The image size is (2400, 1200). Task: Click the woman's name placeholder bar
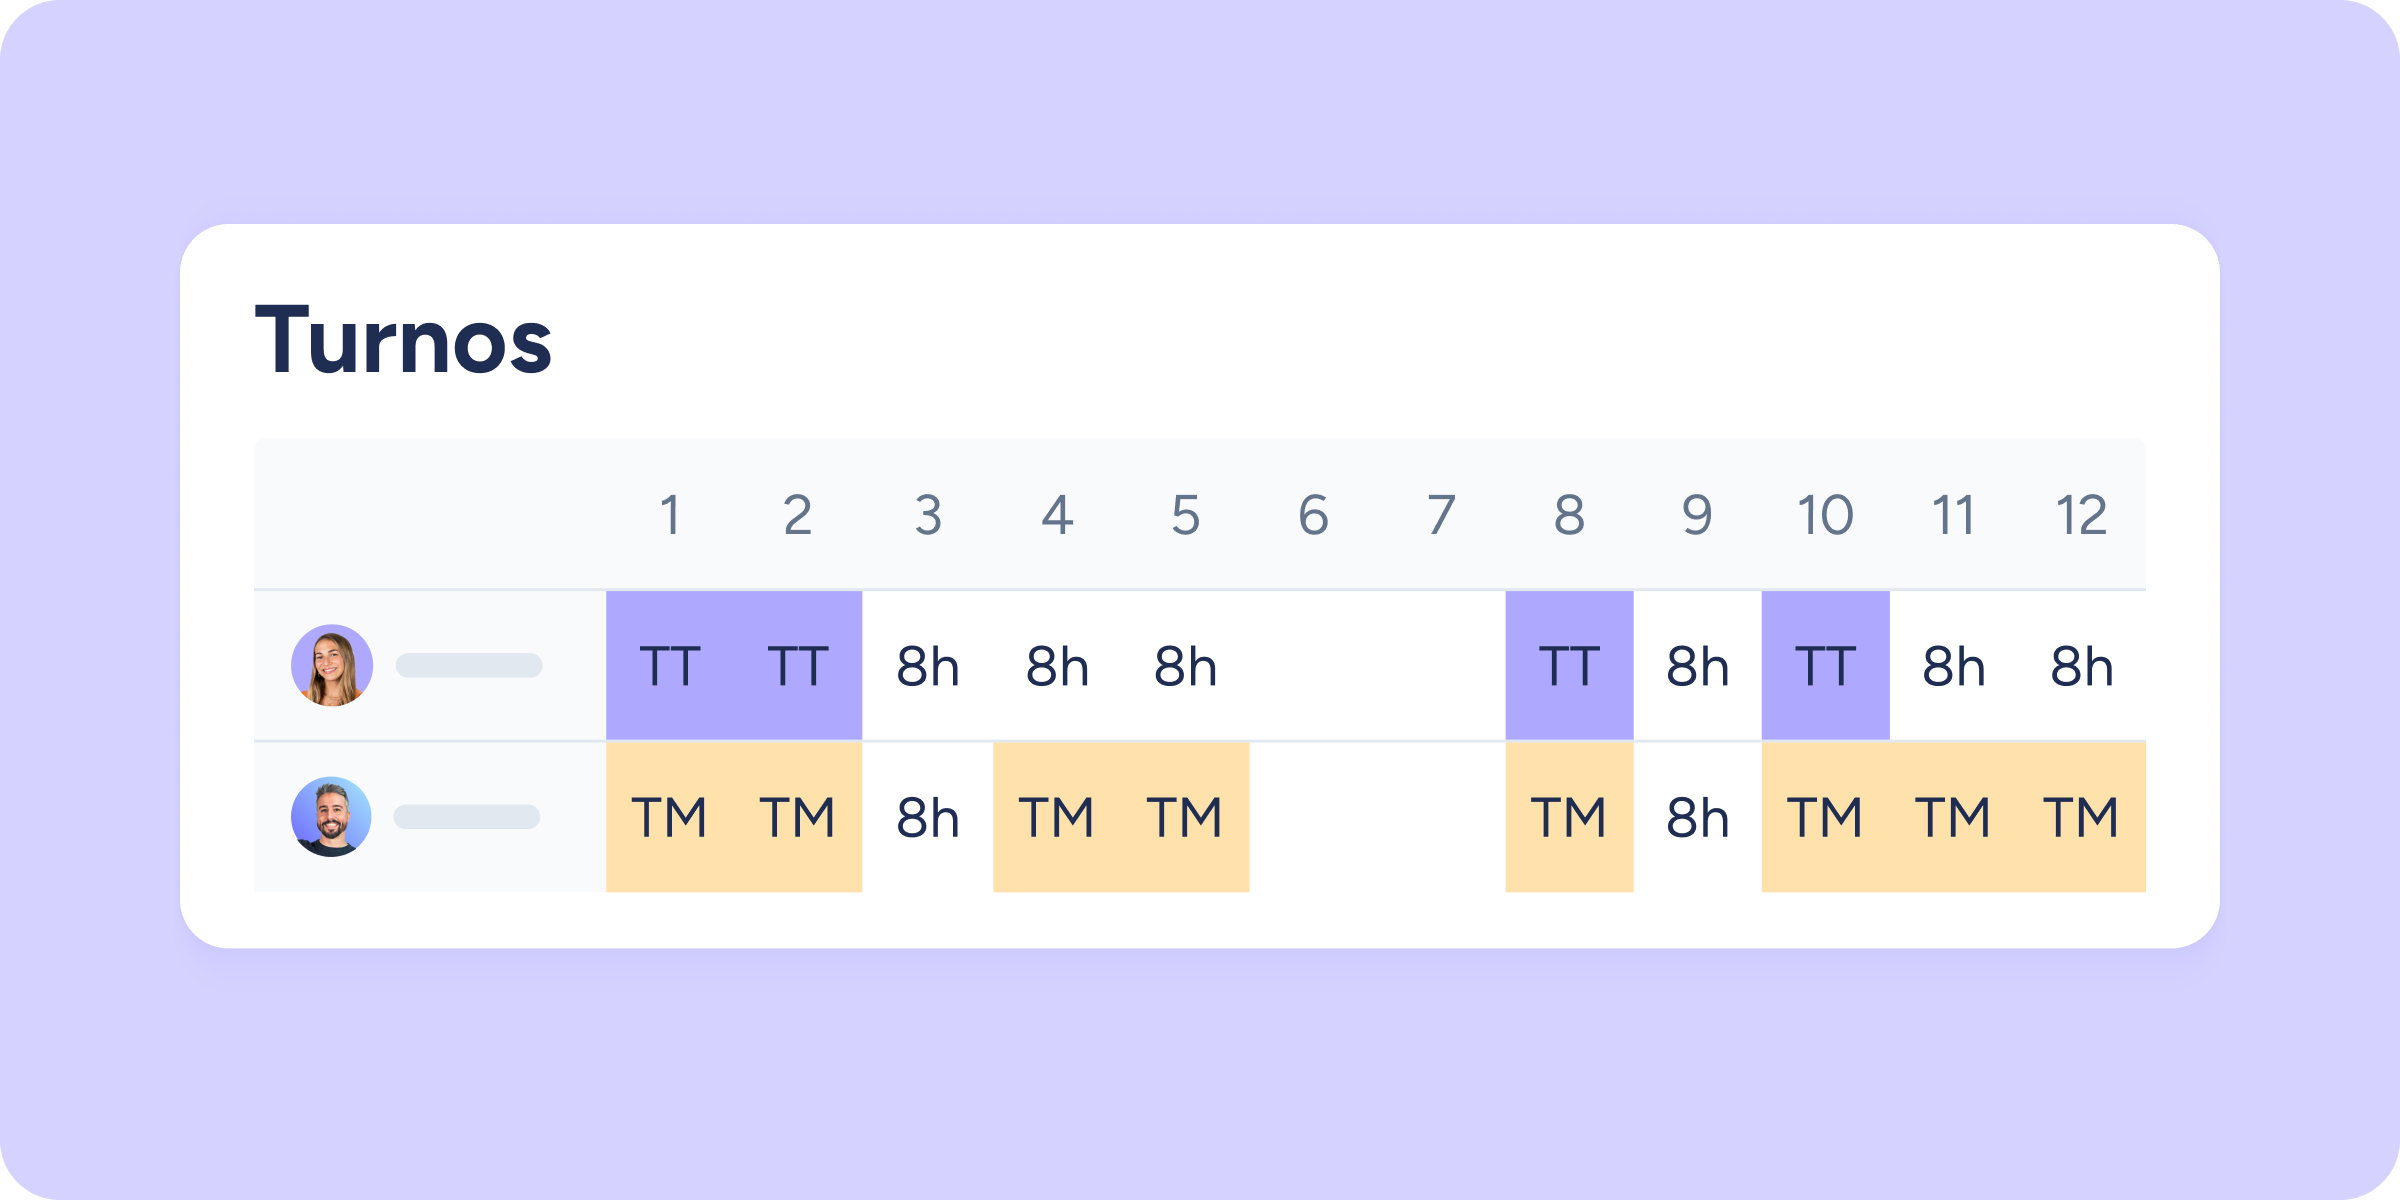pyautogui.click(x=469, y=666)
